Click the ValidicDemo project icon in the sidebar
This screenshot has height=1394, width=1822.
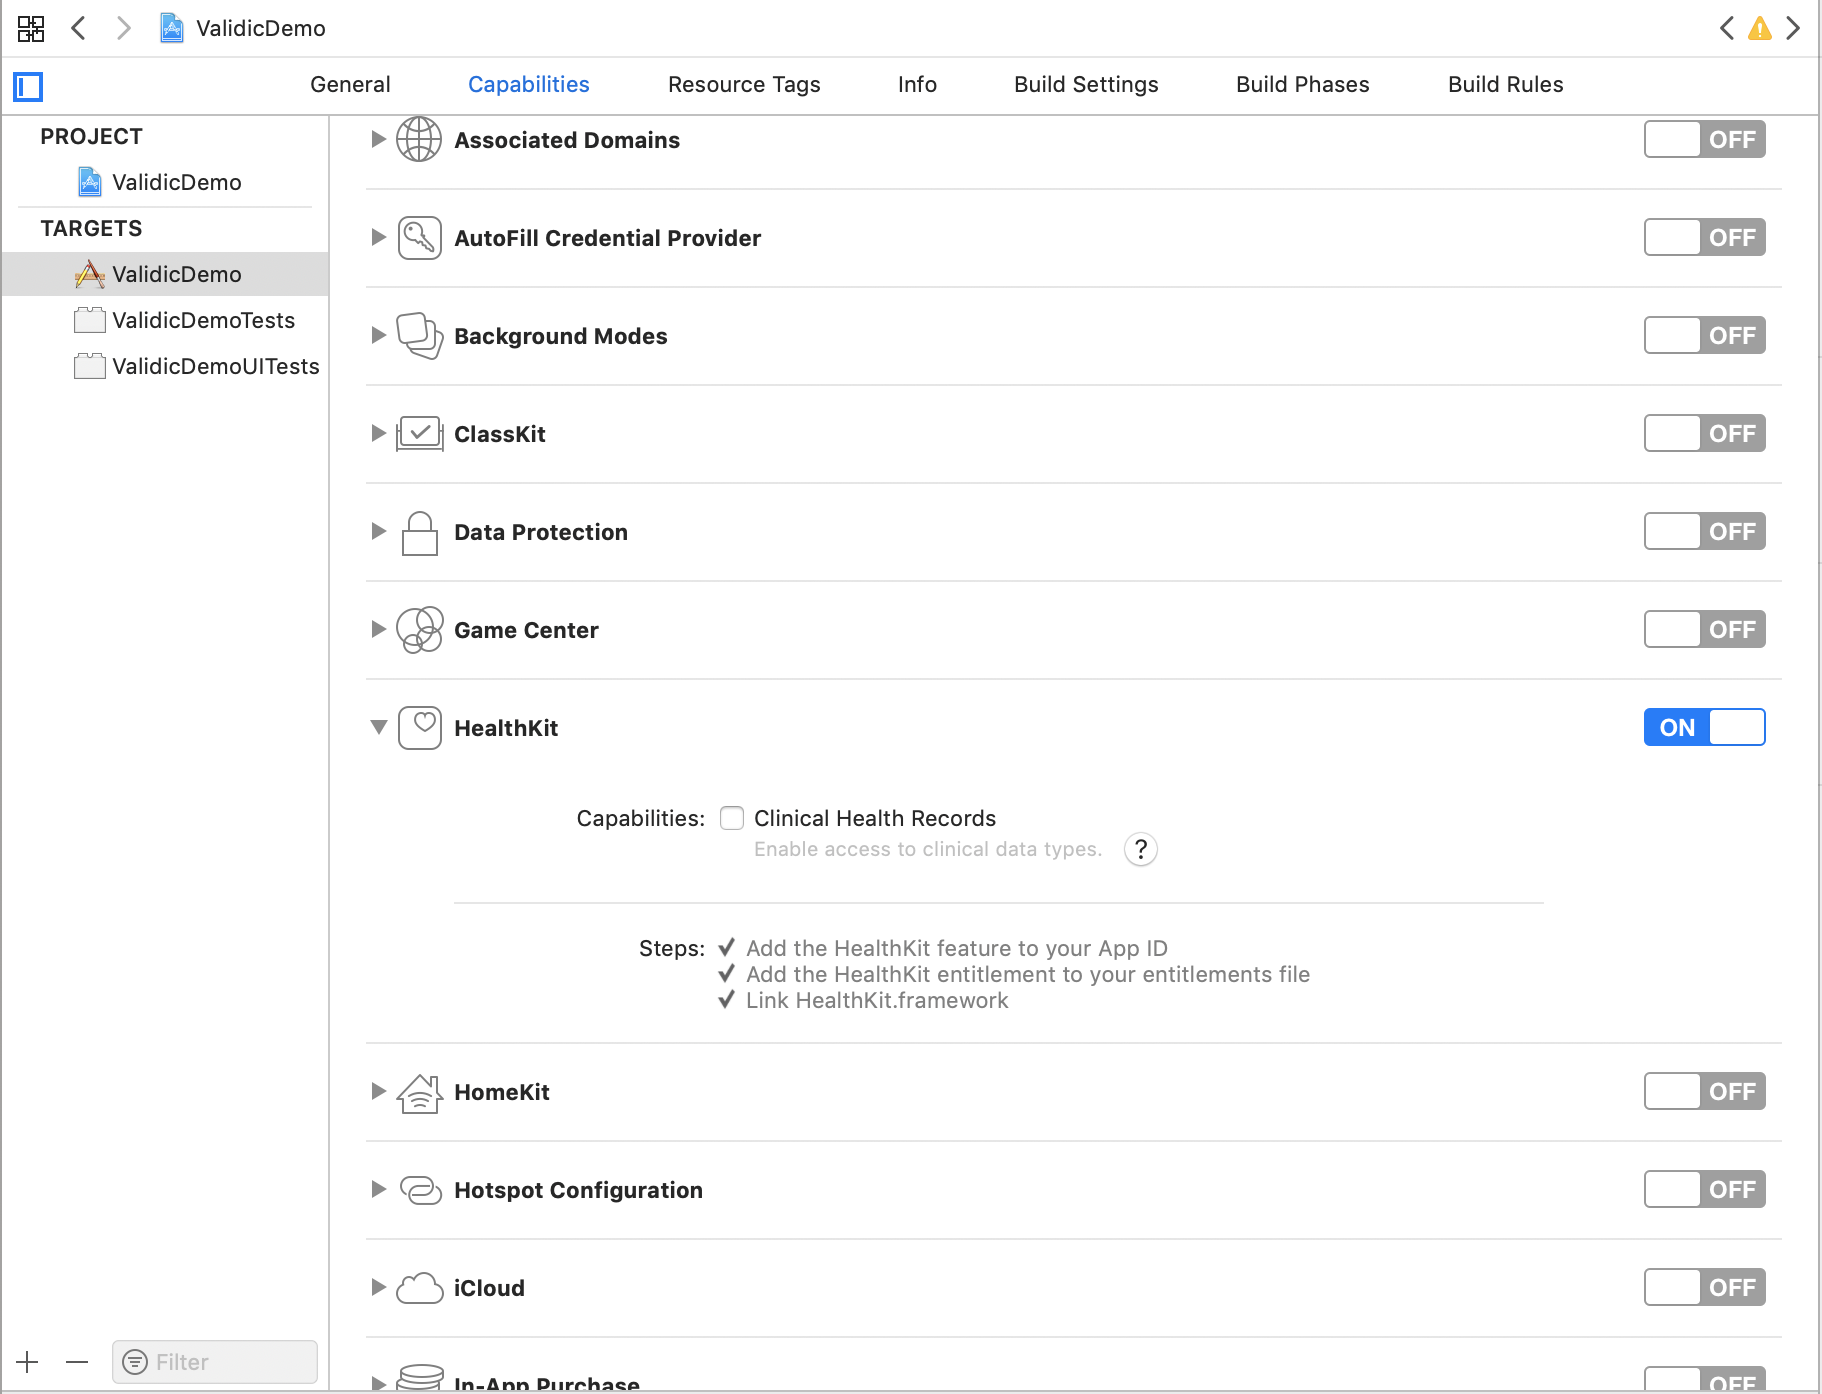pyautogui.click(x=90, y=182)
